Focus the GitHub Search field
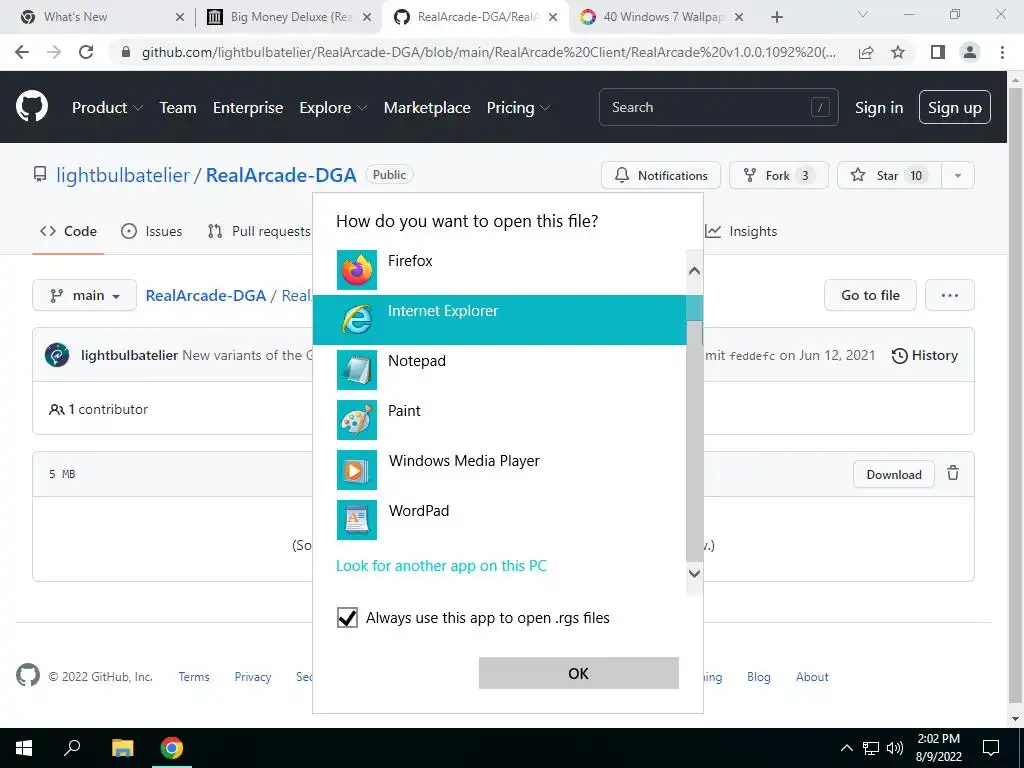1024x768 pixels. pos(718,107)
